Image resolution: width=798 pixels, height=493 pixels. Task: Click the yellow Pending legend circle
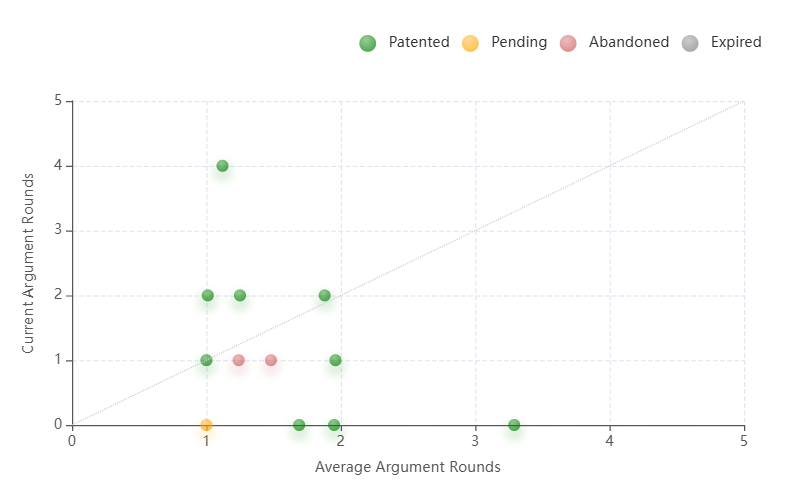[471, 43]
